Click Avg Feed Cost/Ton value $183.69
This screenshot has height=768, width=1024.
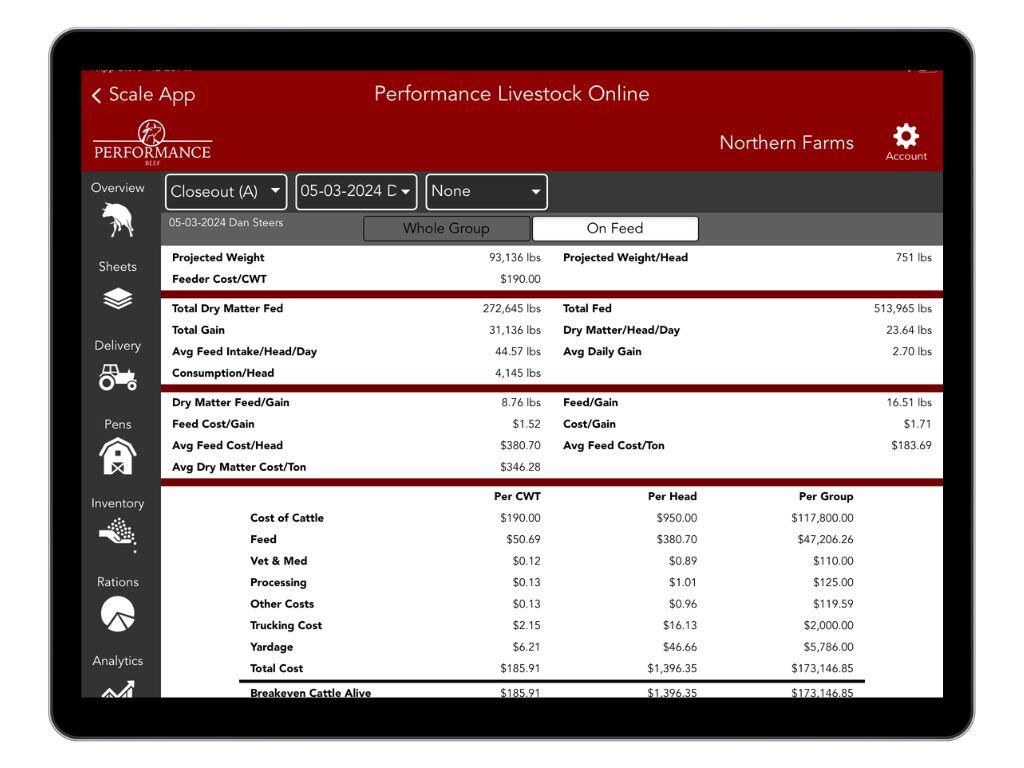(x=912, y=445)
